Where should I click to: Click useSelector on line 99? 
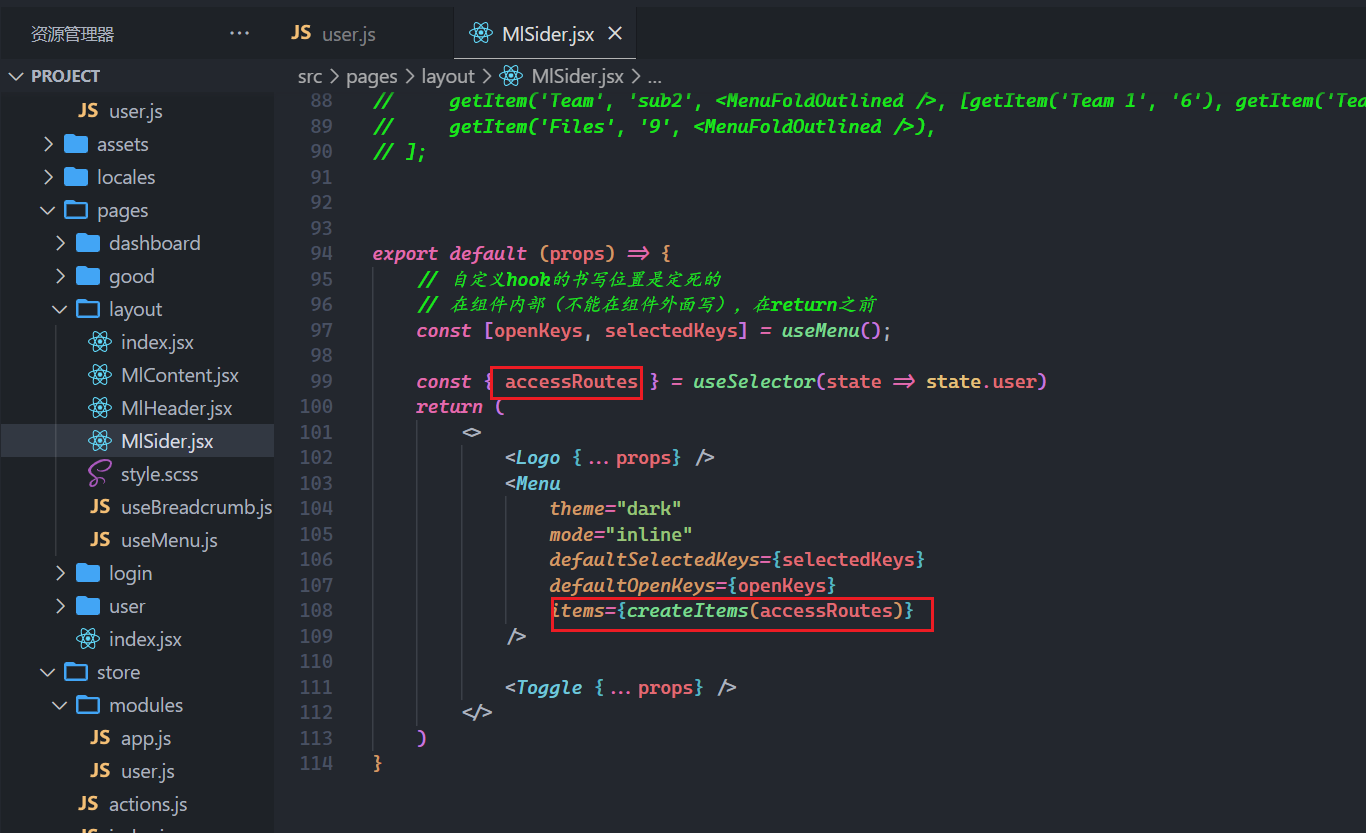pyautogui.click(x=754, y=382)
